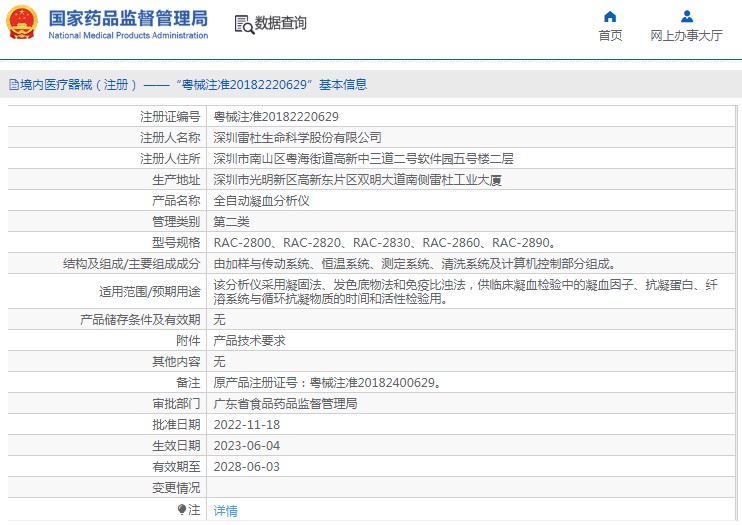Select expiry date 2028-06-03
Image resolution: width=742 pixels, height=525 pixels.
coord(247,467)
